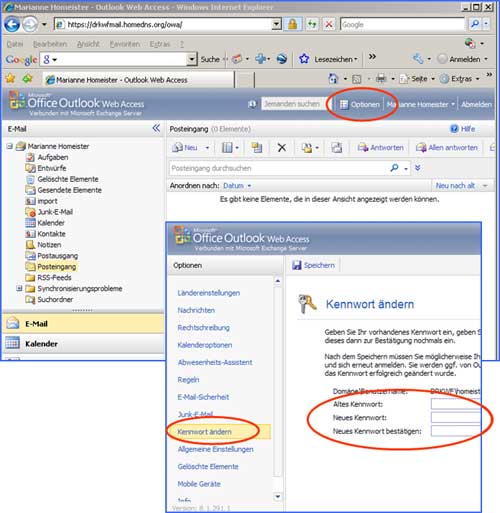Click the check messages icon left of Antworten
Screen dimensions: 500x513
tap(337, 148)
